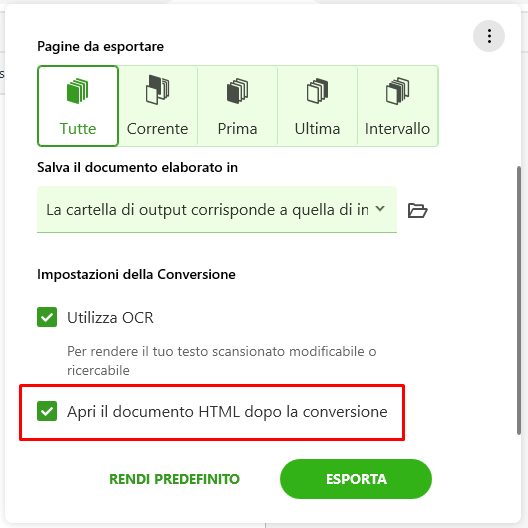
Task: Pick the Ultima page icon
Action: point(317,91)
